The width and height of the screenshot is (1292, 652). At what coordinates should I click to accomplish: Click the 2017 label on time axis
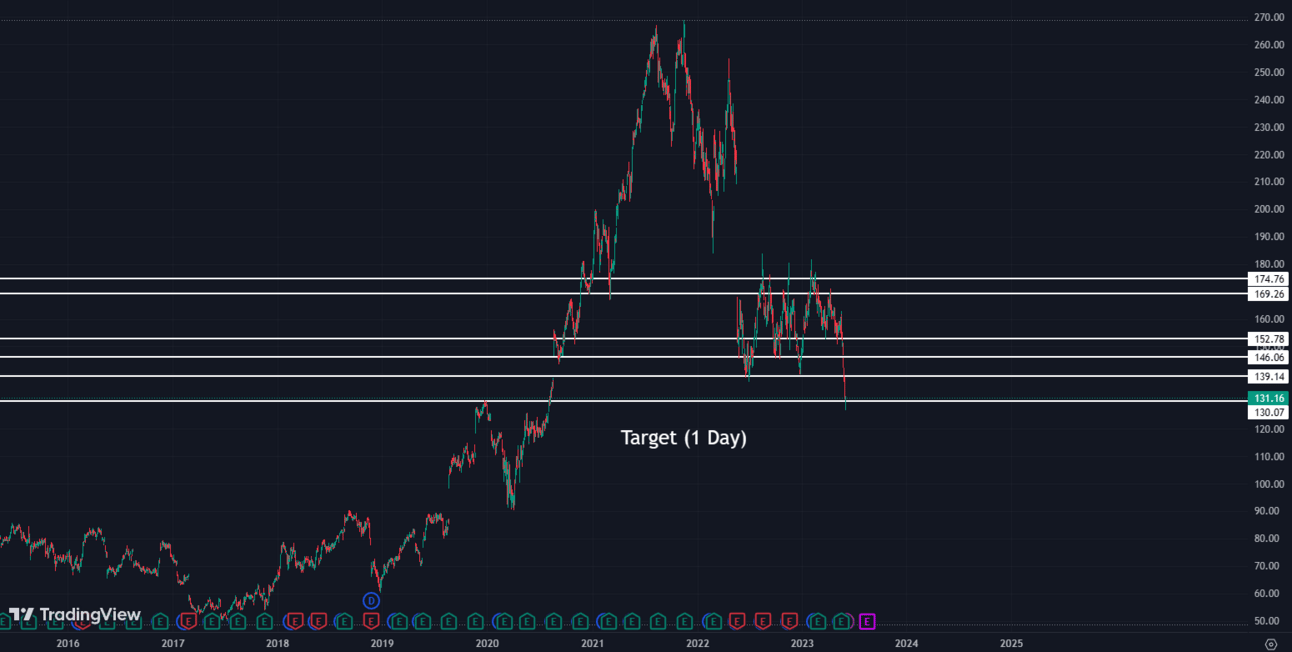[173, 643]
